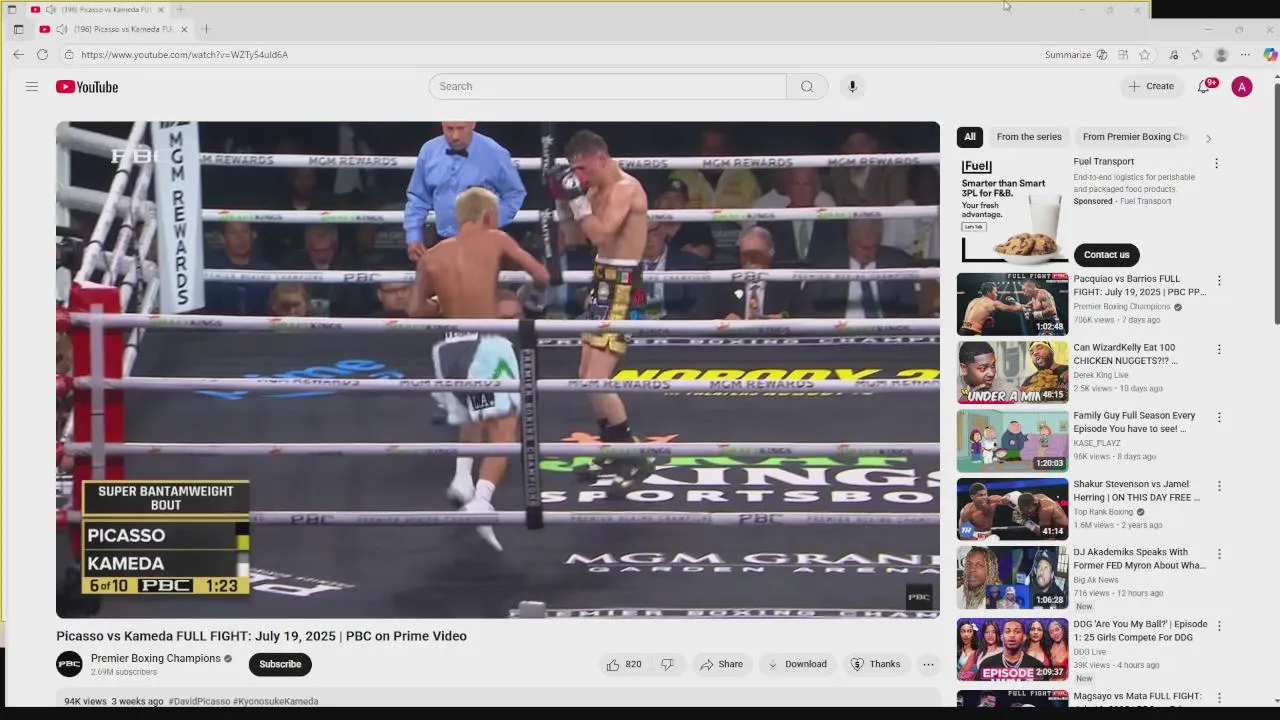Open the browser profile icon
This screenshot has height=720, width=1280.
coord(1221,55)
